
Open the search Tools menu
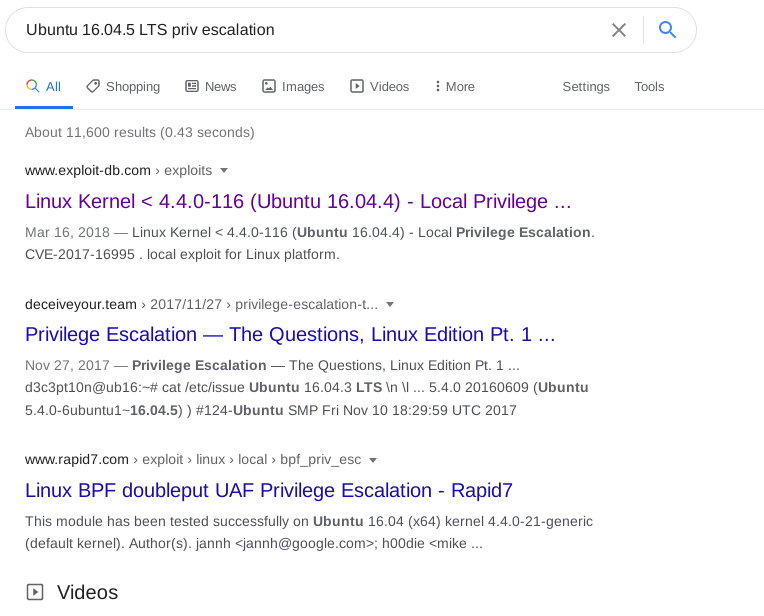tap(649, 87)
